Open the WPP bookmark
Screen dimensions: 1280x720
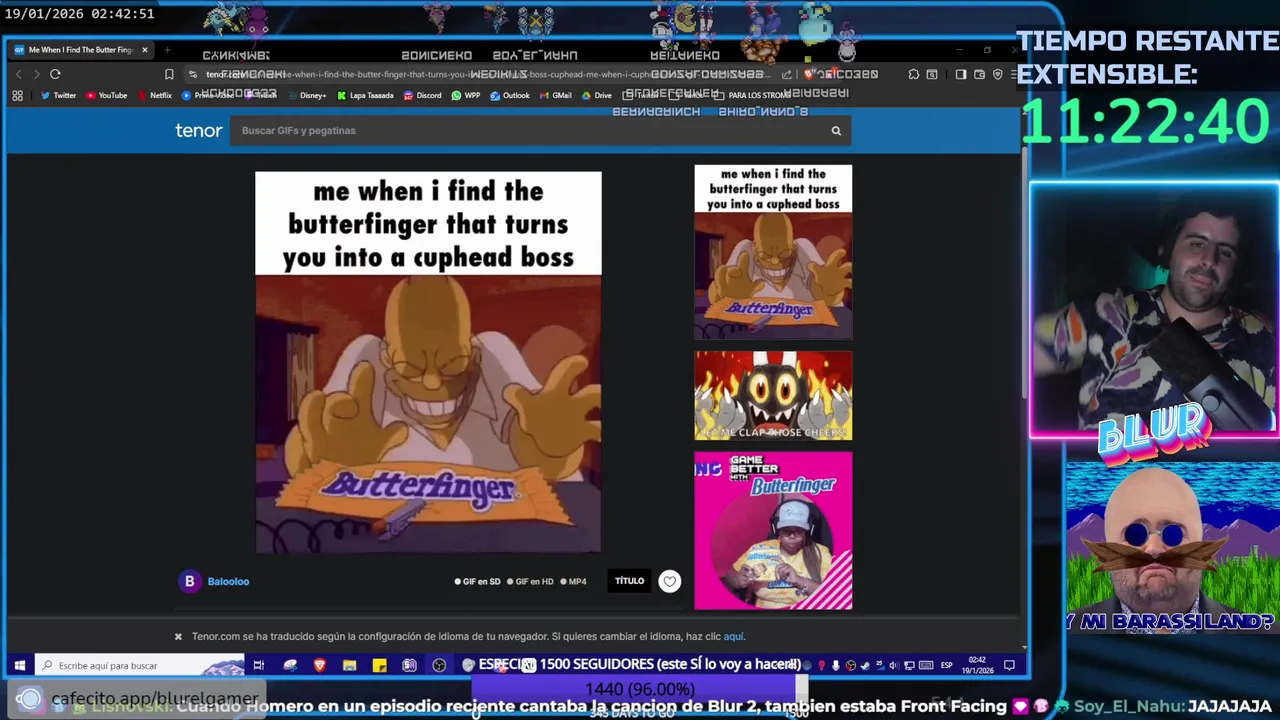point(466,96)
